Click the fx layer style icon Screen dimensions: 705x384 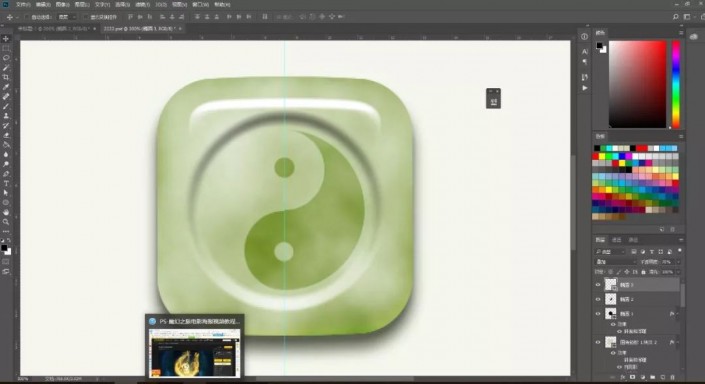(x=623, y=377)
